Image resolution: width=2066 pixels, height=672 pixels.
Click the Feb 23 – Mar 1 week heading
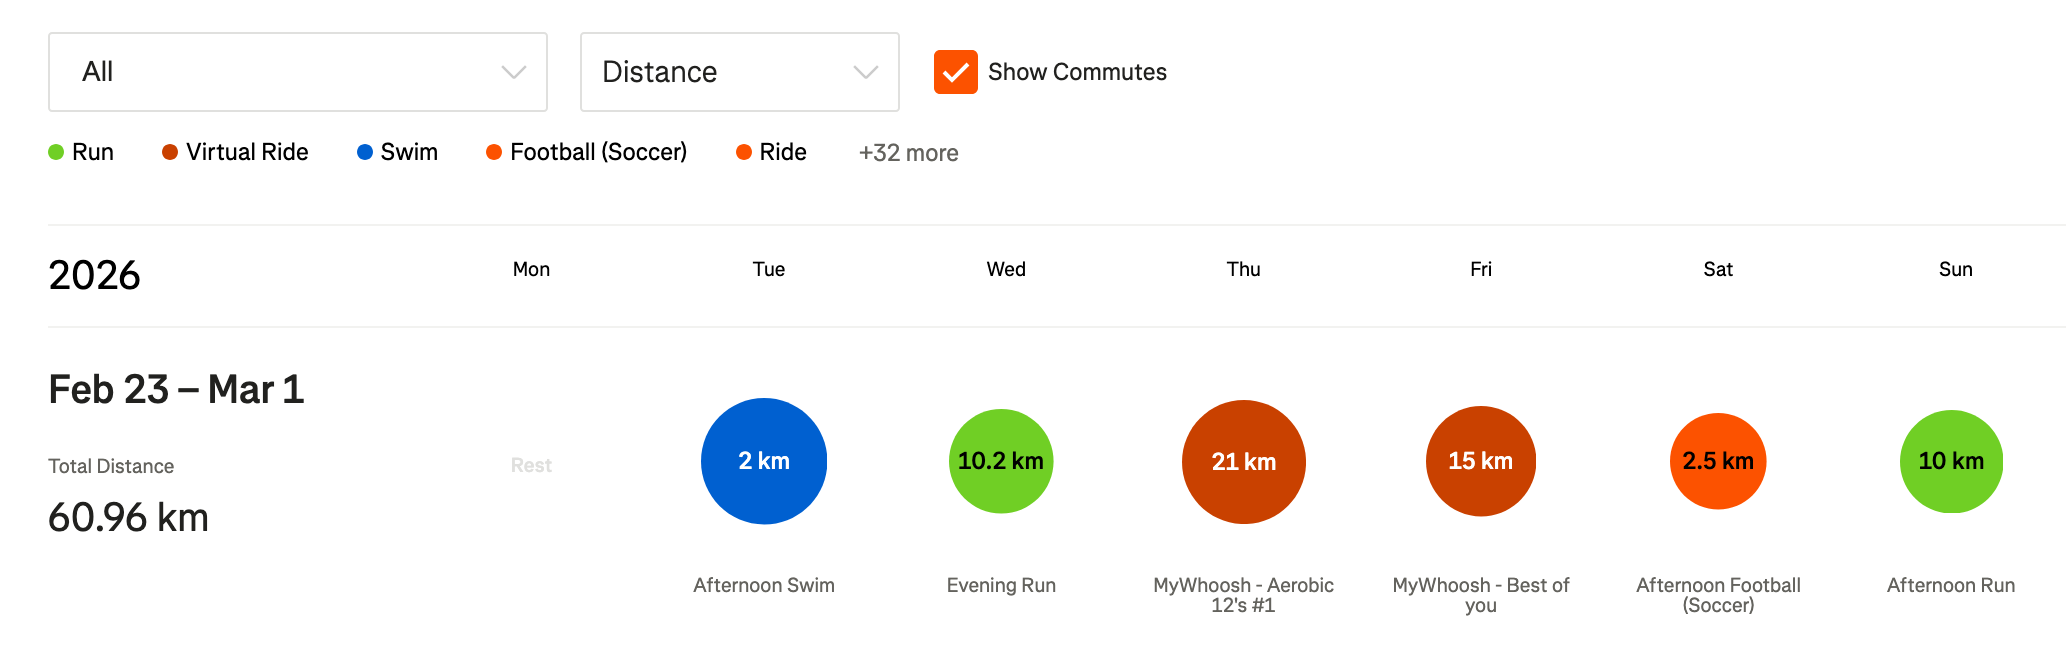pos(176,389)
